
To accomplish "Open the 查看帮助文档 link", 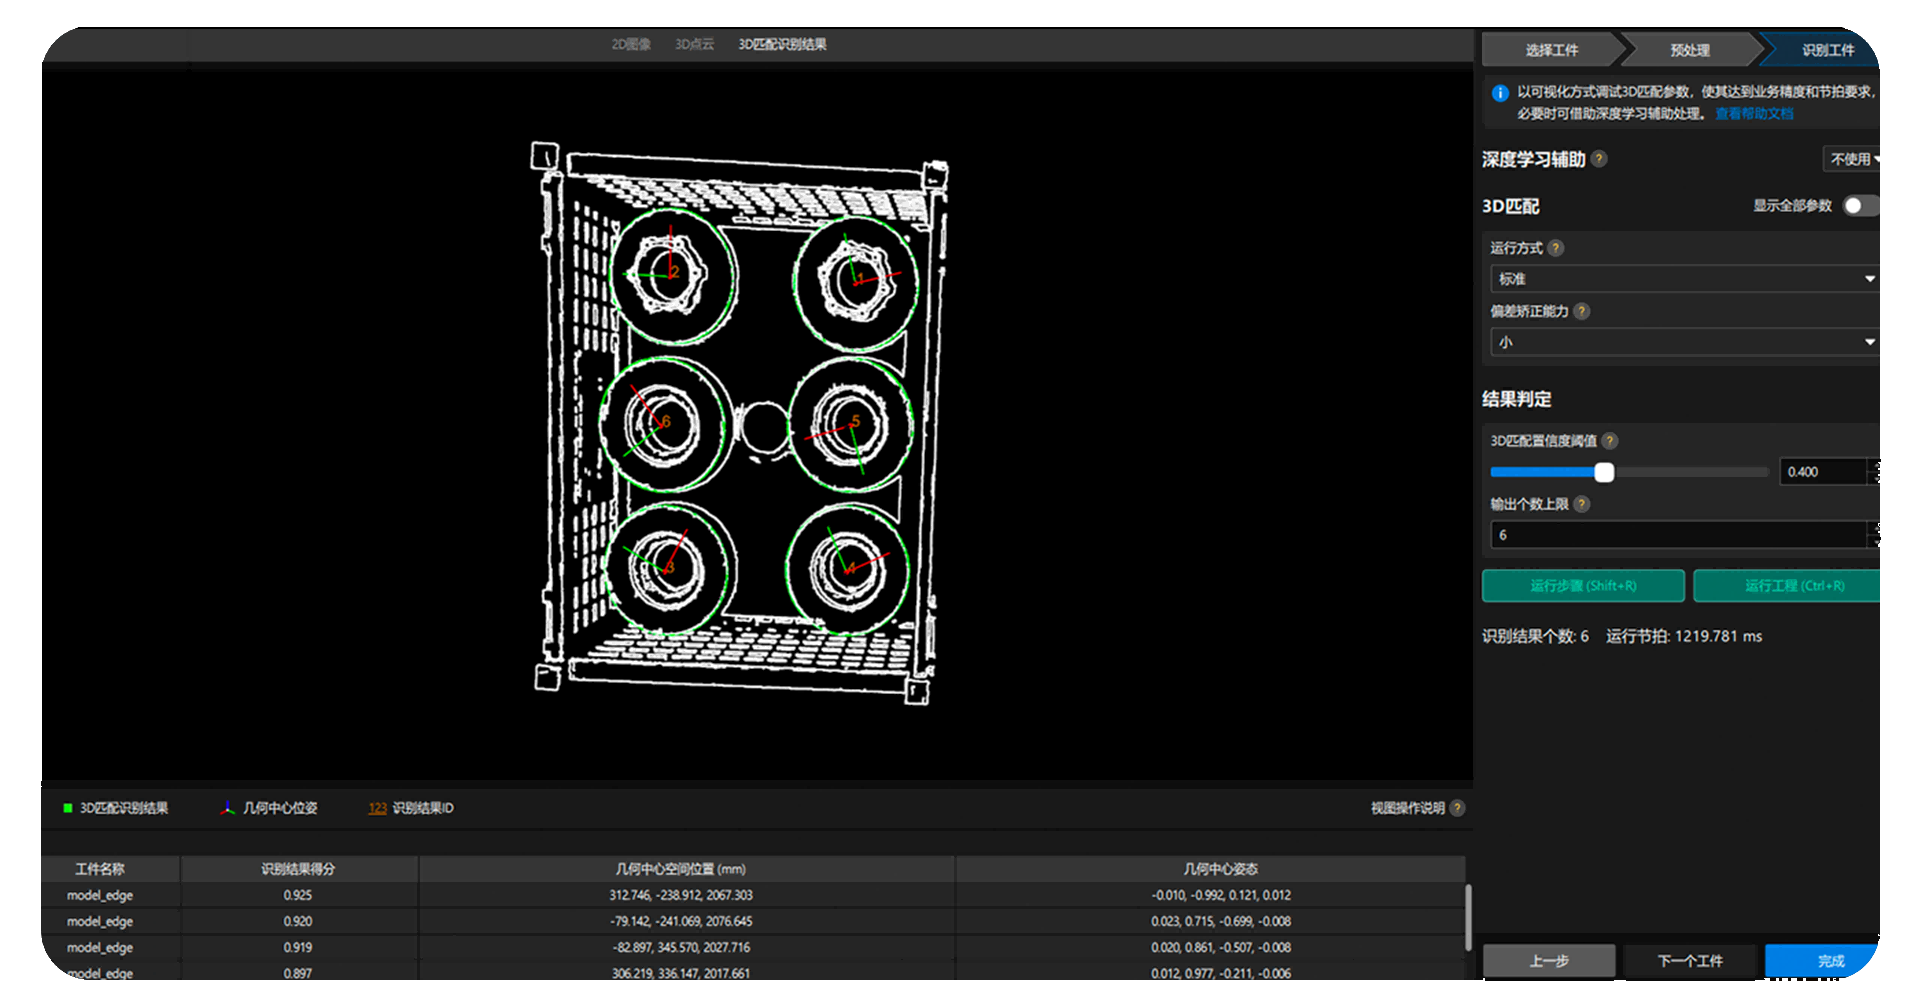I will pos(1754,114).
